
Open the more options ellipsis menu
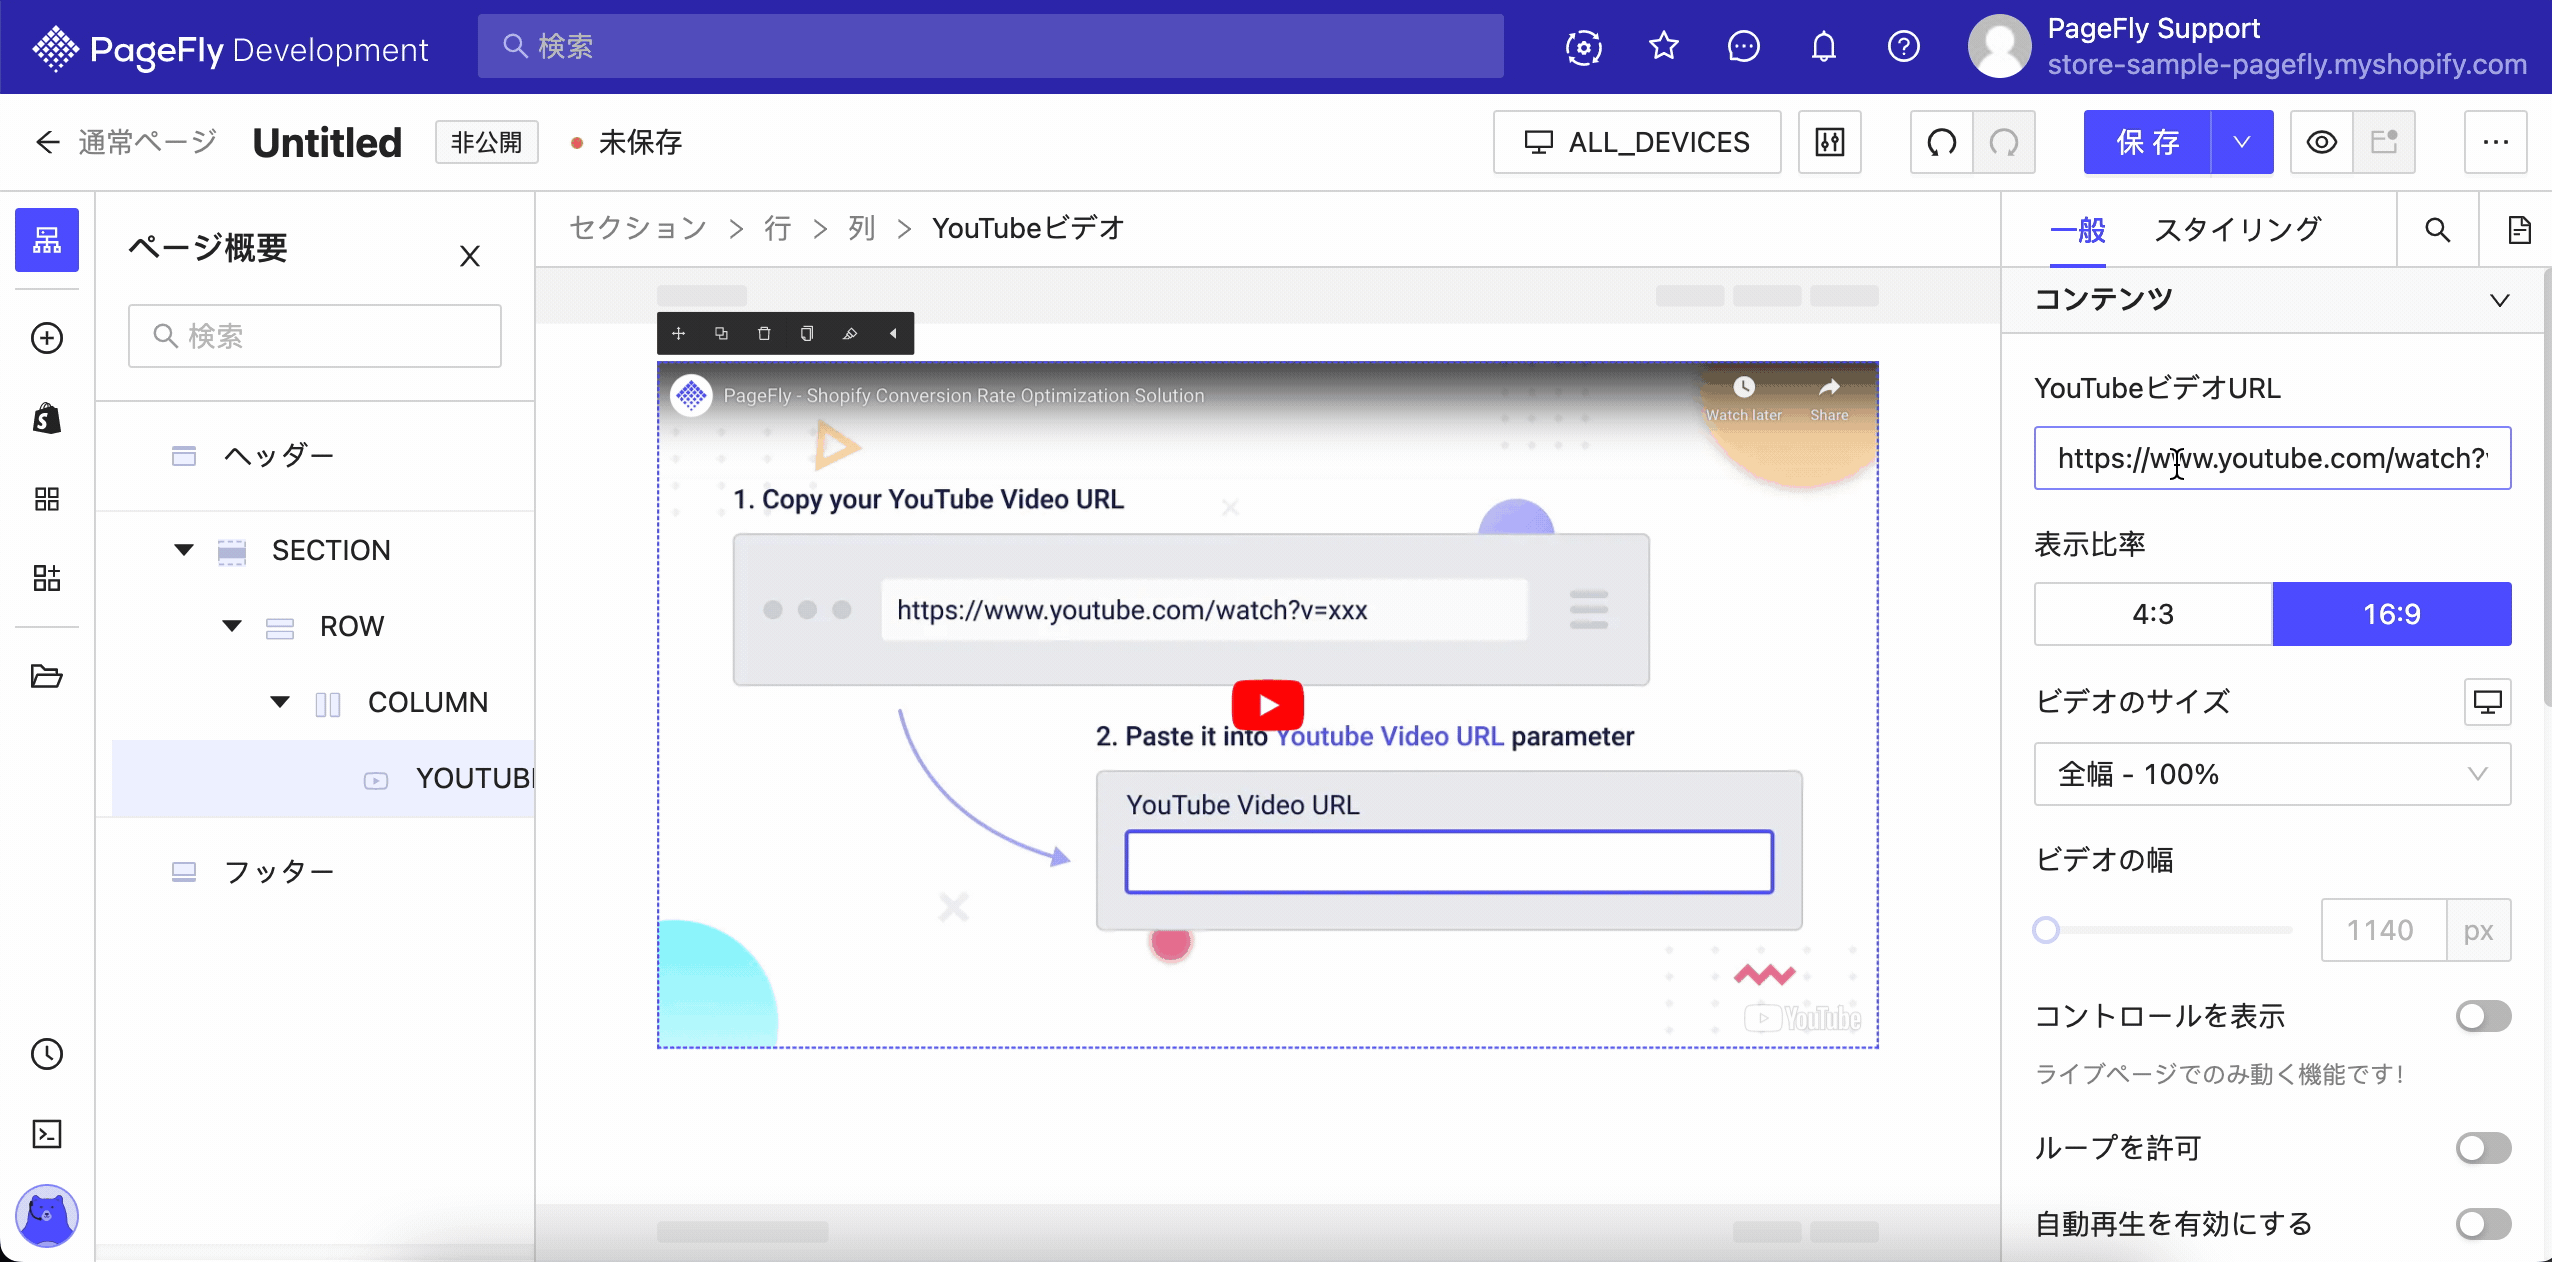[x=2496, y=142]
